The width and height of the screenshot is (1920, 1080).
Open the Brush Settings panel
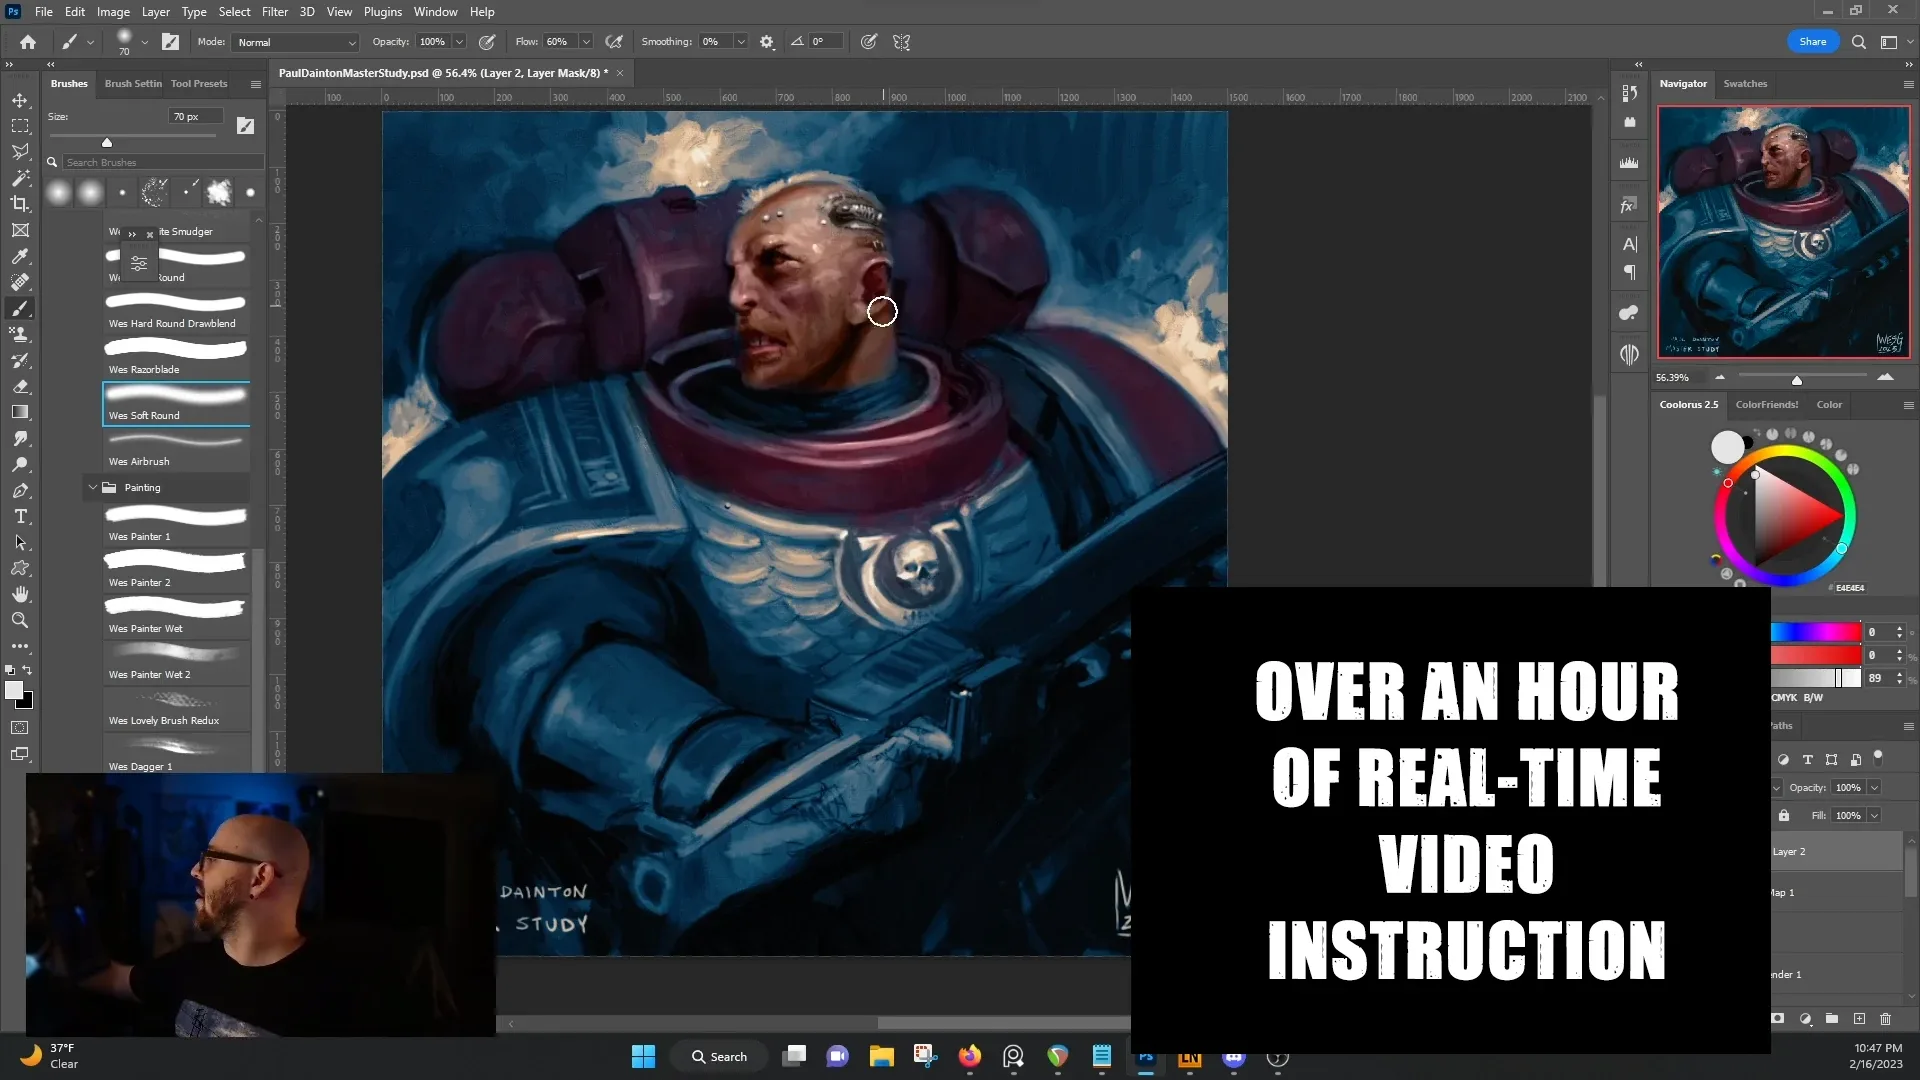(132, 83)
